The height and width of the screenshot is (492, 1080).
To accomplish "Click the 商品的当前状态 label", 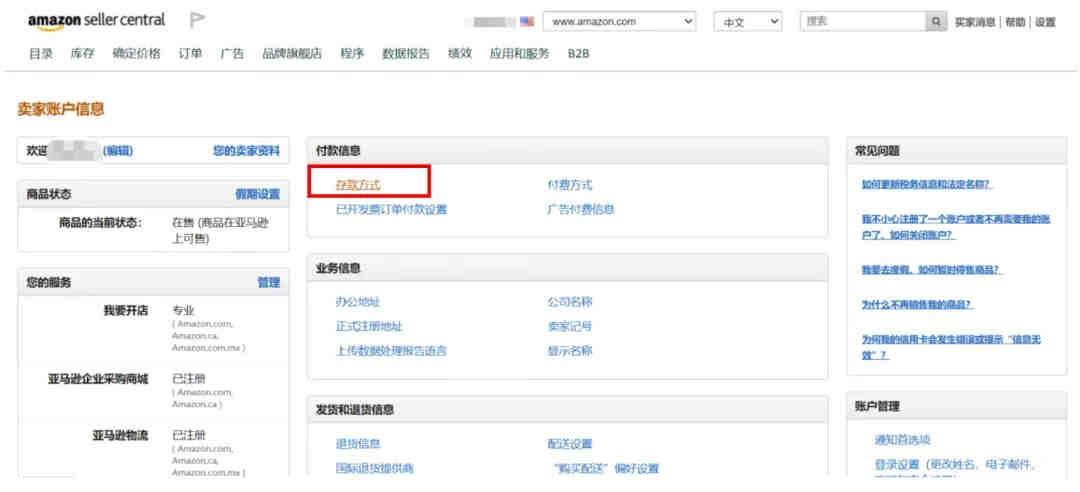I will point(101,223).
